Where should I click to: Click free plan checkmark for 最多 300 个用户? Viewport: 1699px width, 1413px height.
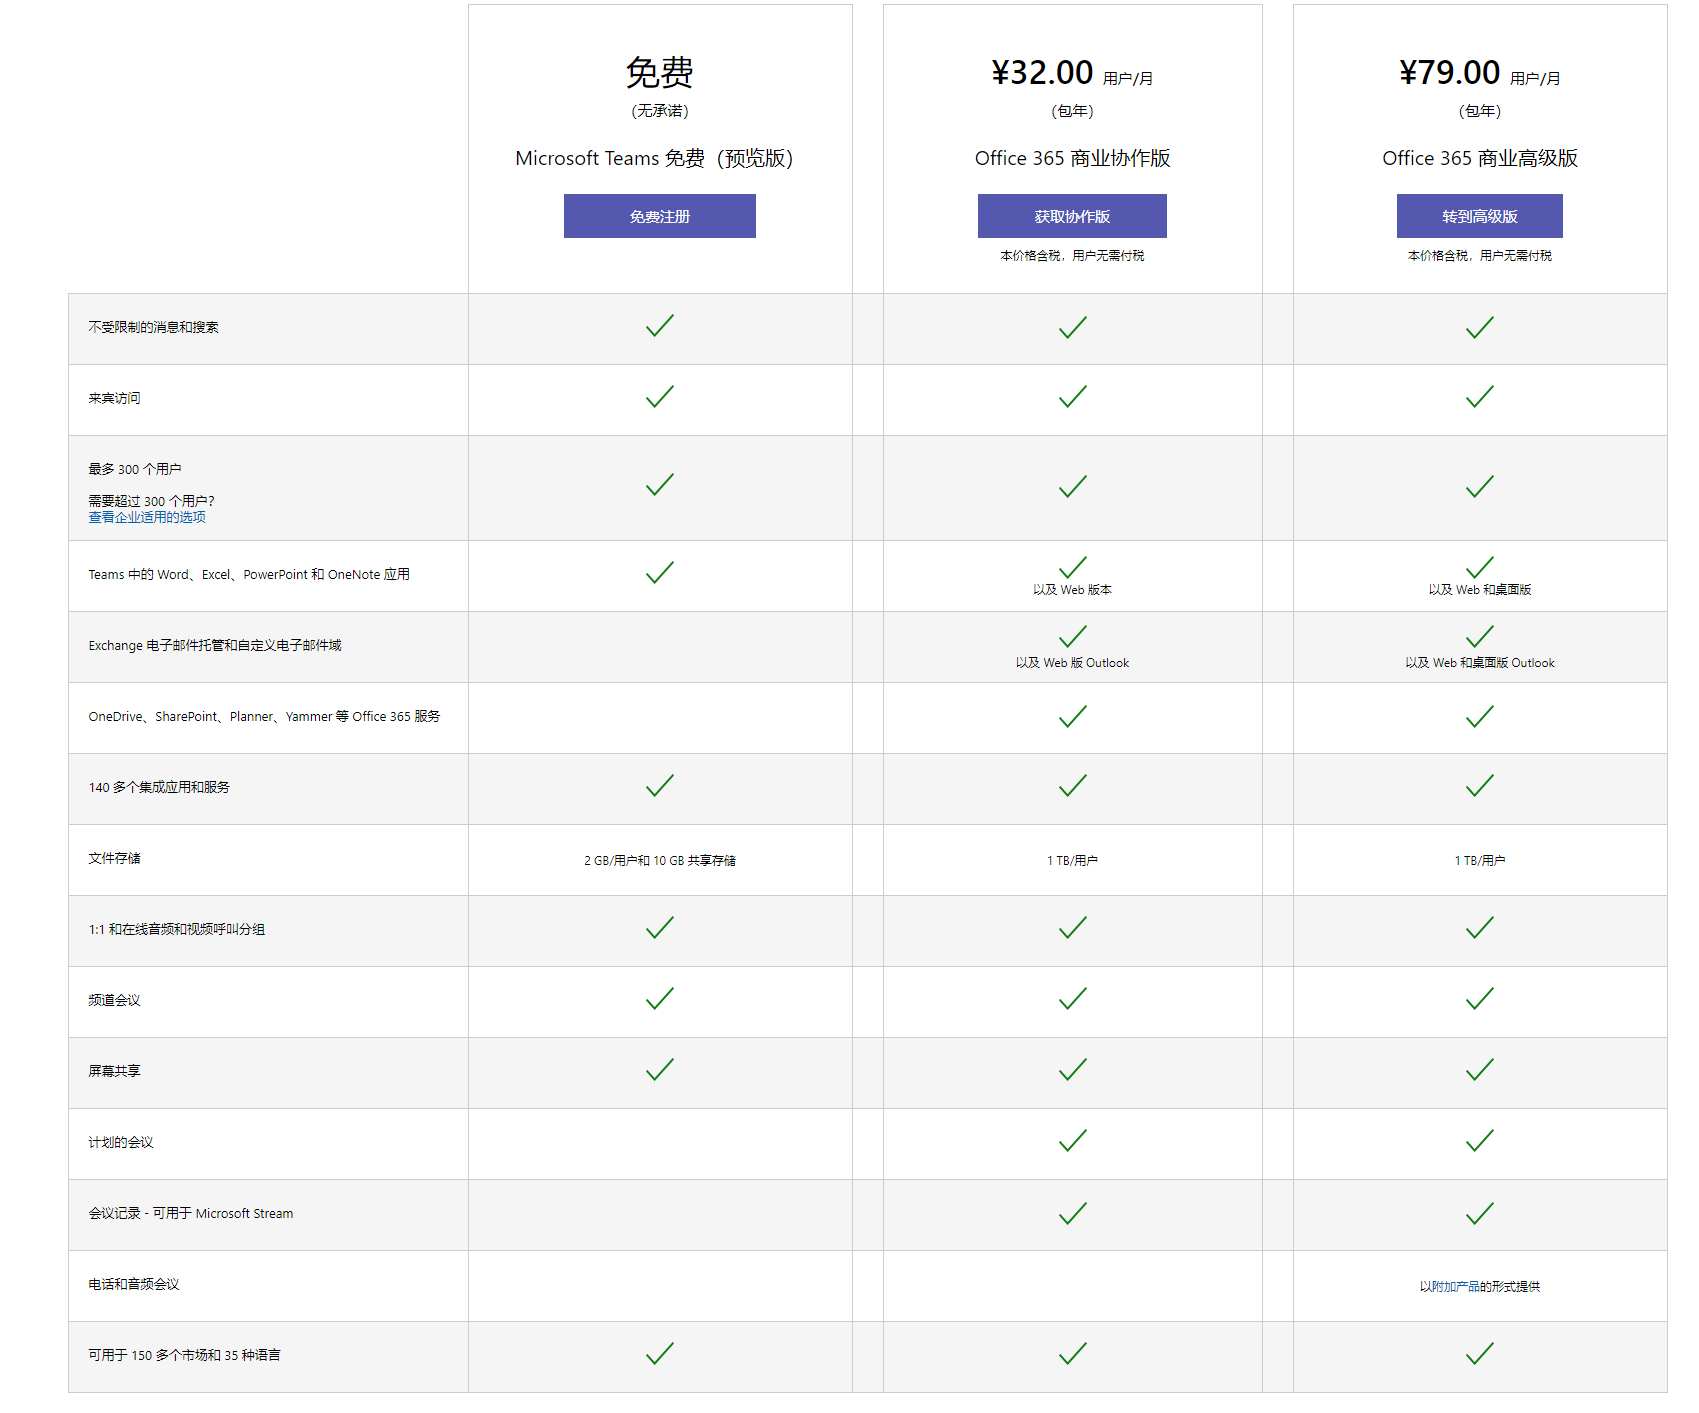(x=660, y=485)
